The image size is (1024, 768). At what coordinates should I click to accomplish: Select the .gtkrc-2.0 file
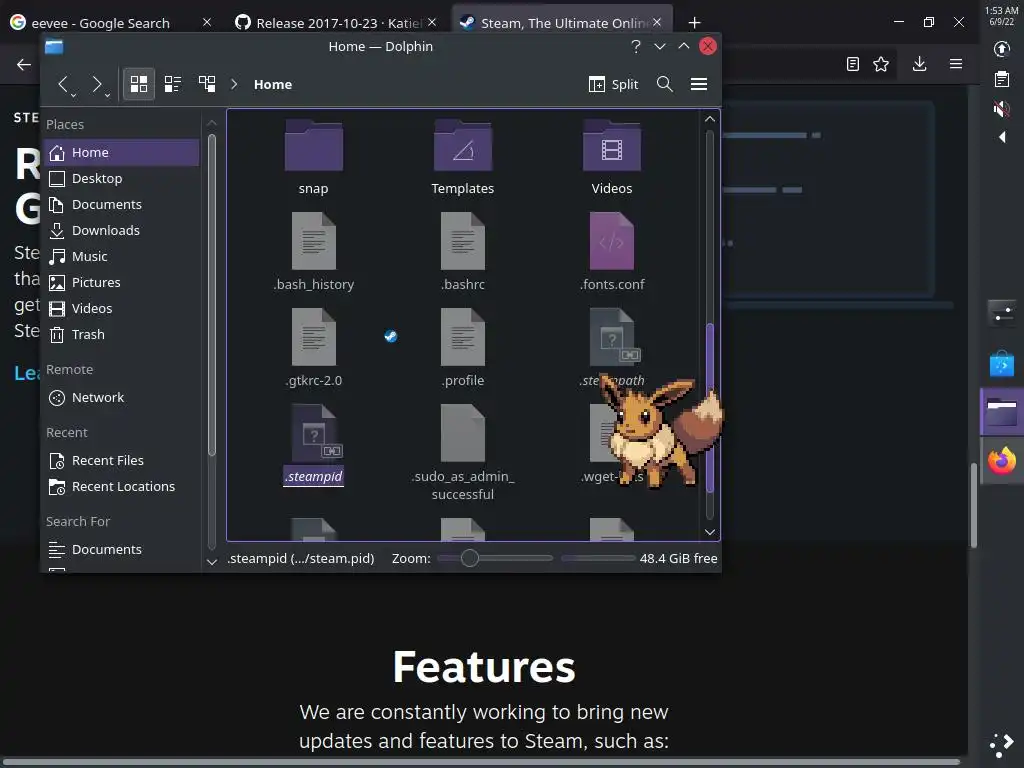[313, 348]
